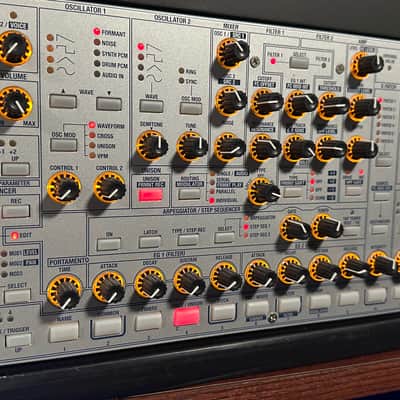Click the Oscillator 1 OSC MOD button

64,145
